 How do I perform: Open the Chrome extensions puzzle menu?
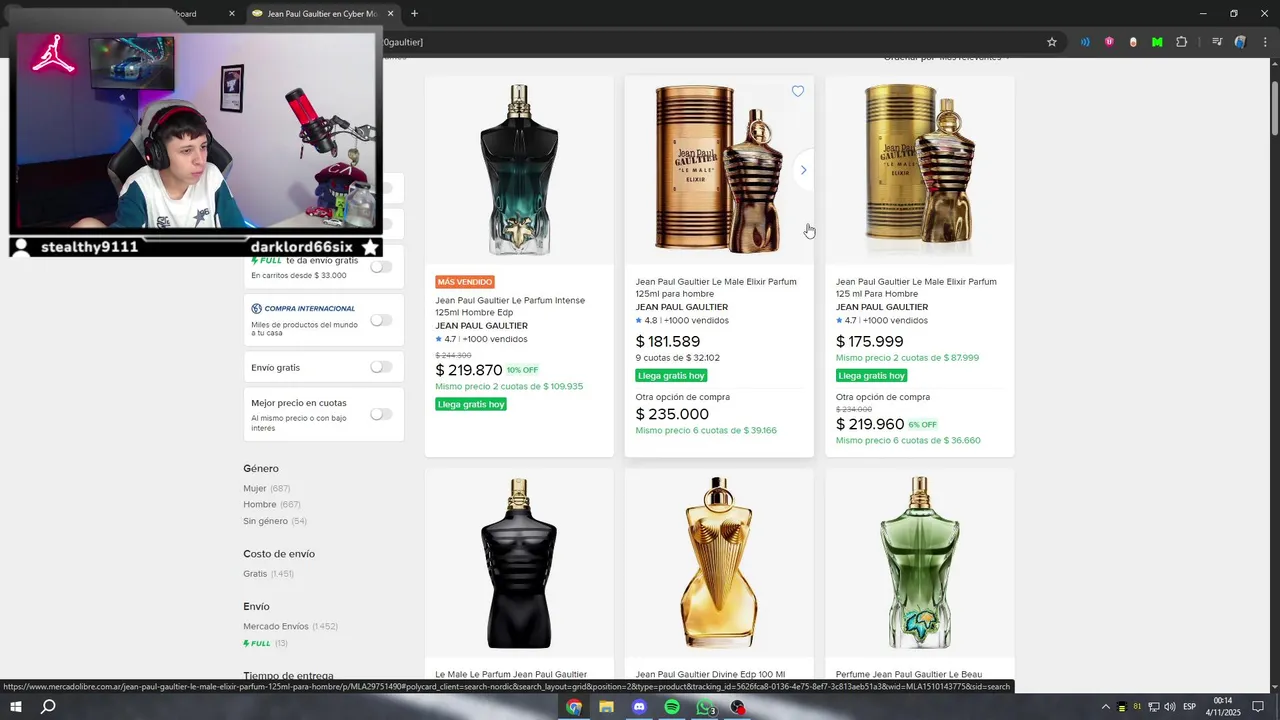pyautogui.click(x=1181, y=42)
